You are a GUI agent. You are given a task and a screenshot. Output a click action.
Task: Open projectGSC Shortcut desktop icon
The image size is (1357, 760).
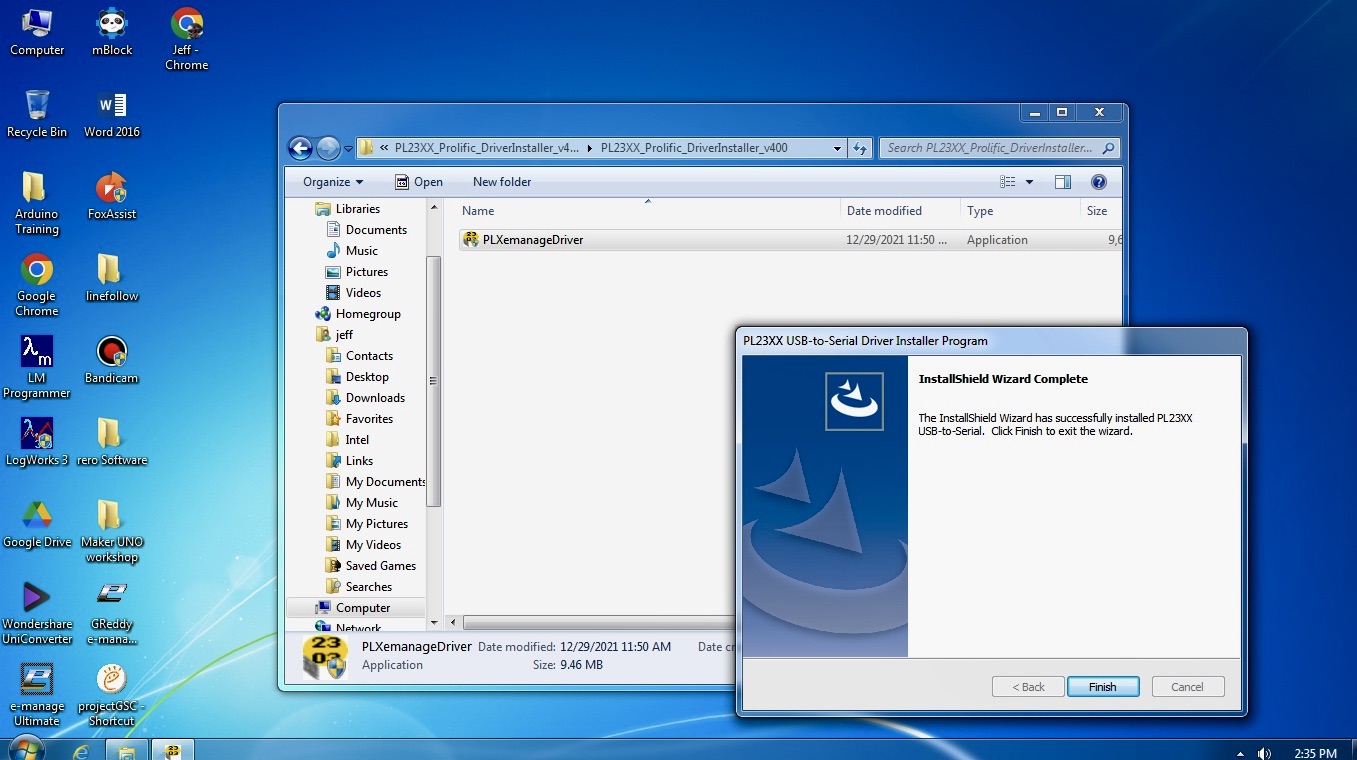[x=112, y=695]
